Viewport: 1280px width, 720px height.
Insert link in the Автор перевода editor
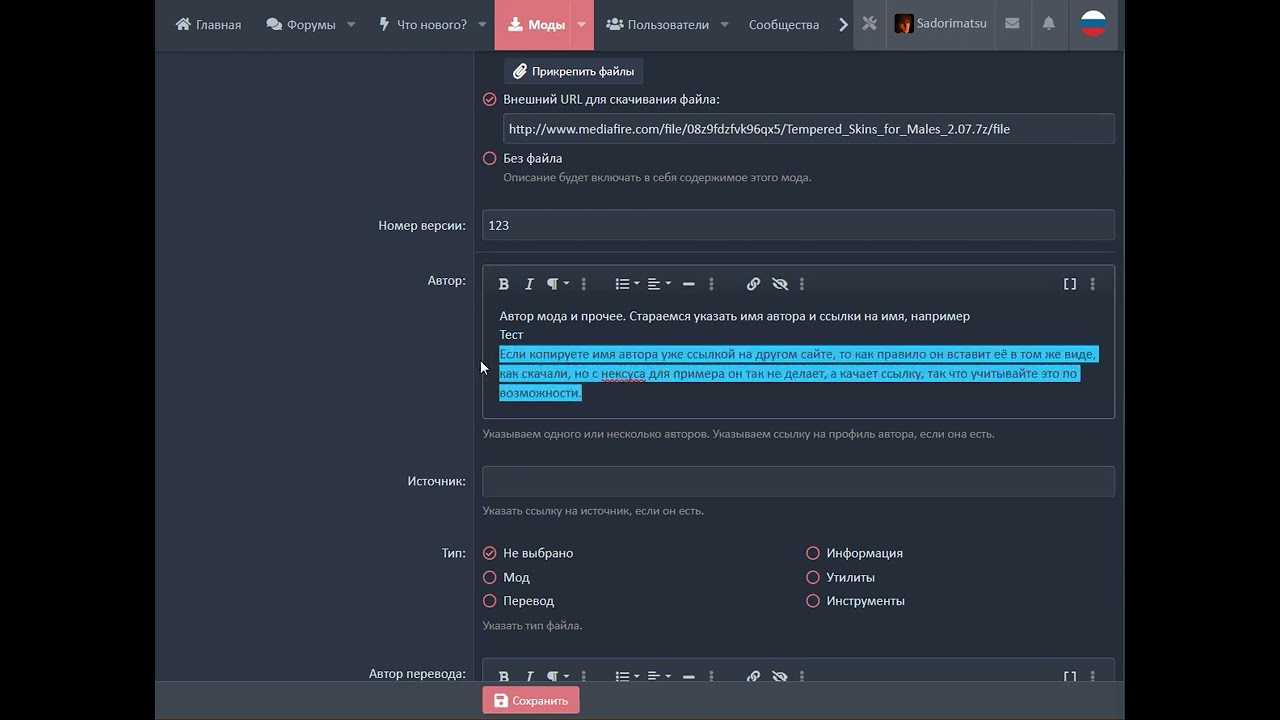753,676
